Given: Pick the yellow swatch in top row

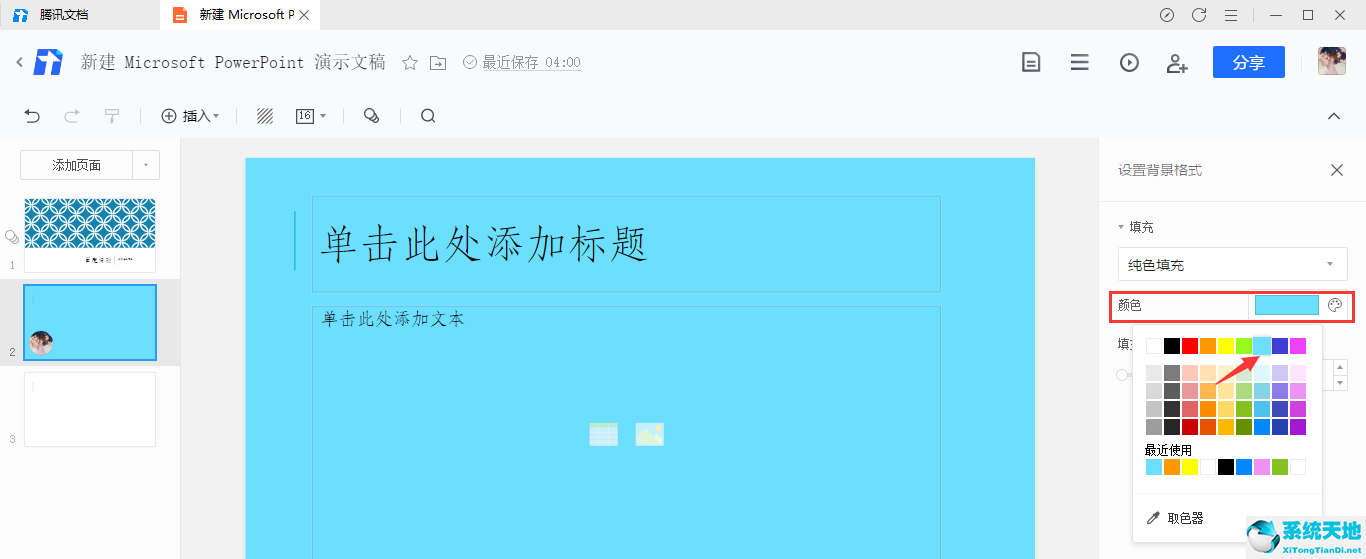Looking at the screenshot, I should pos(1226,346).
